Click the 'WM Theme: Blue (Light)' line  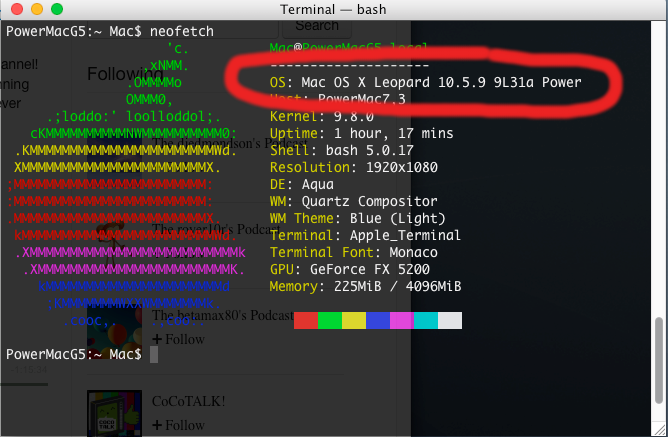[357, 218]
